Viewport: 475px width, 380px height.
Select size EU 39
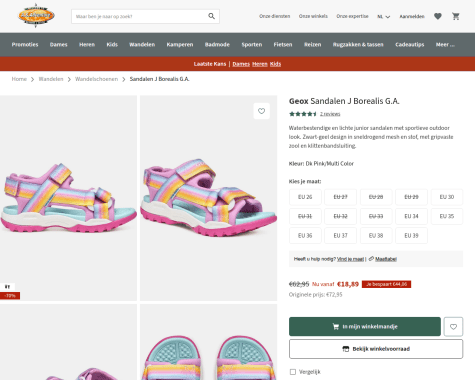pos(411,235)
